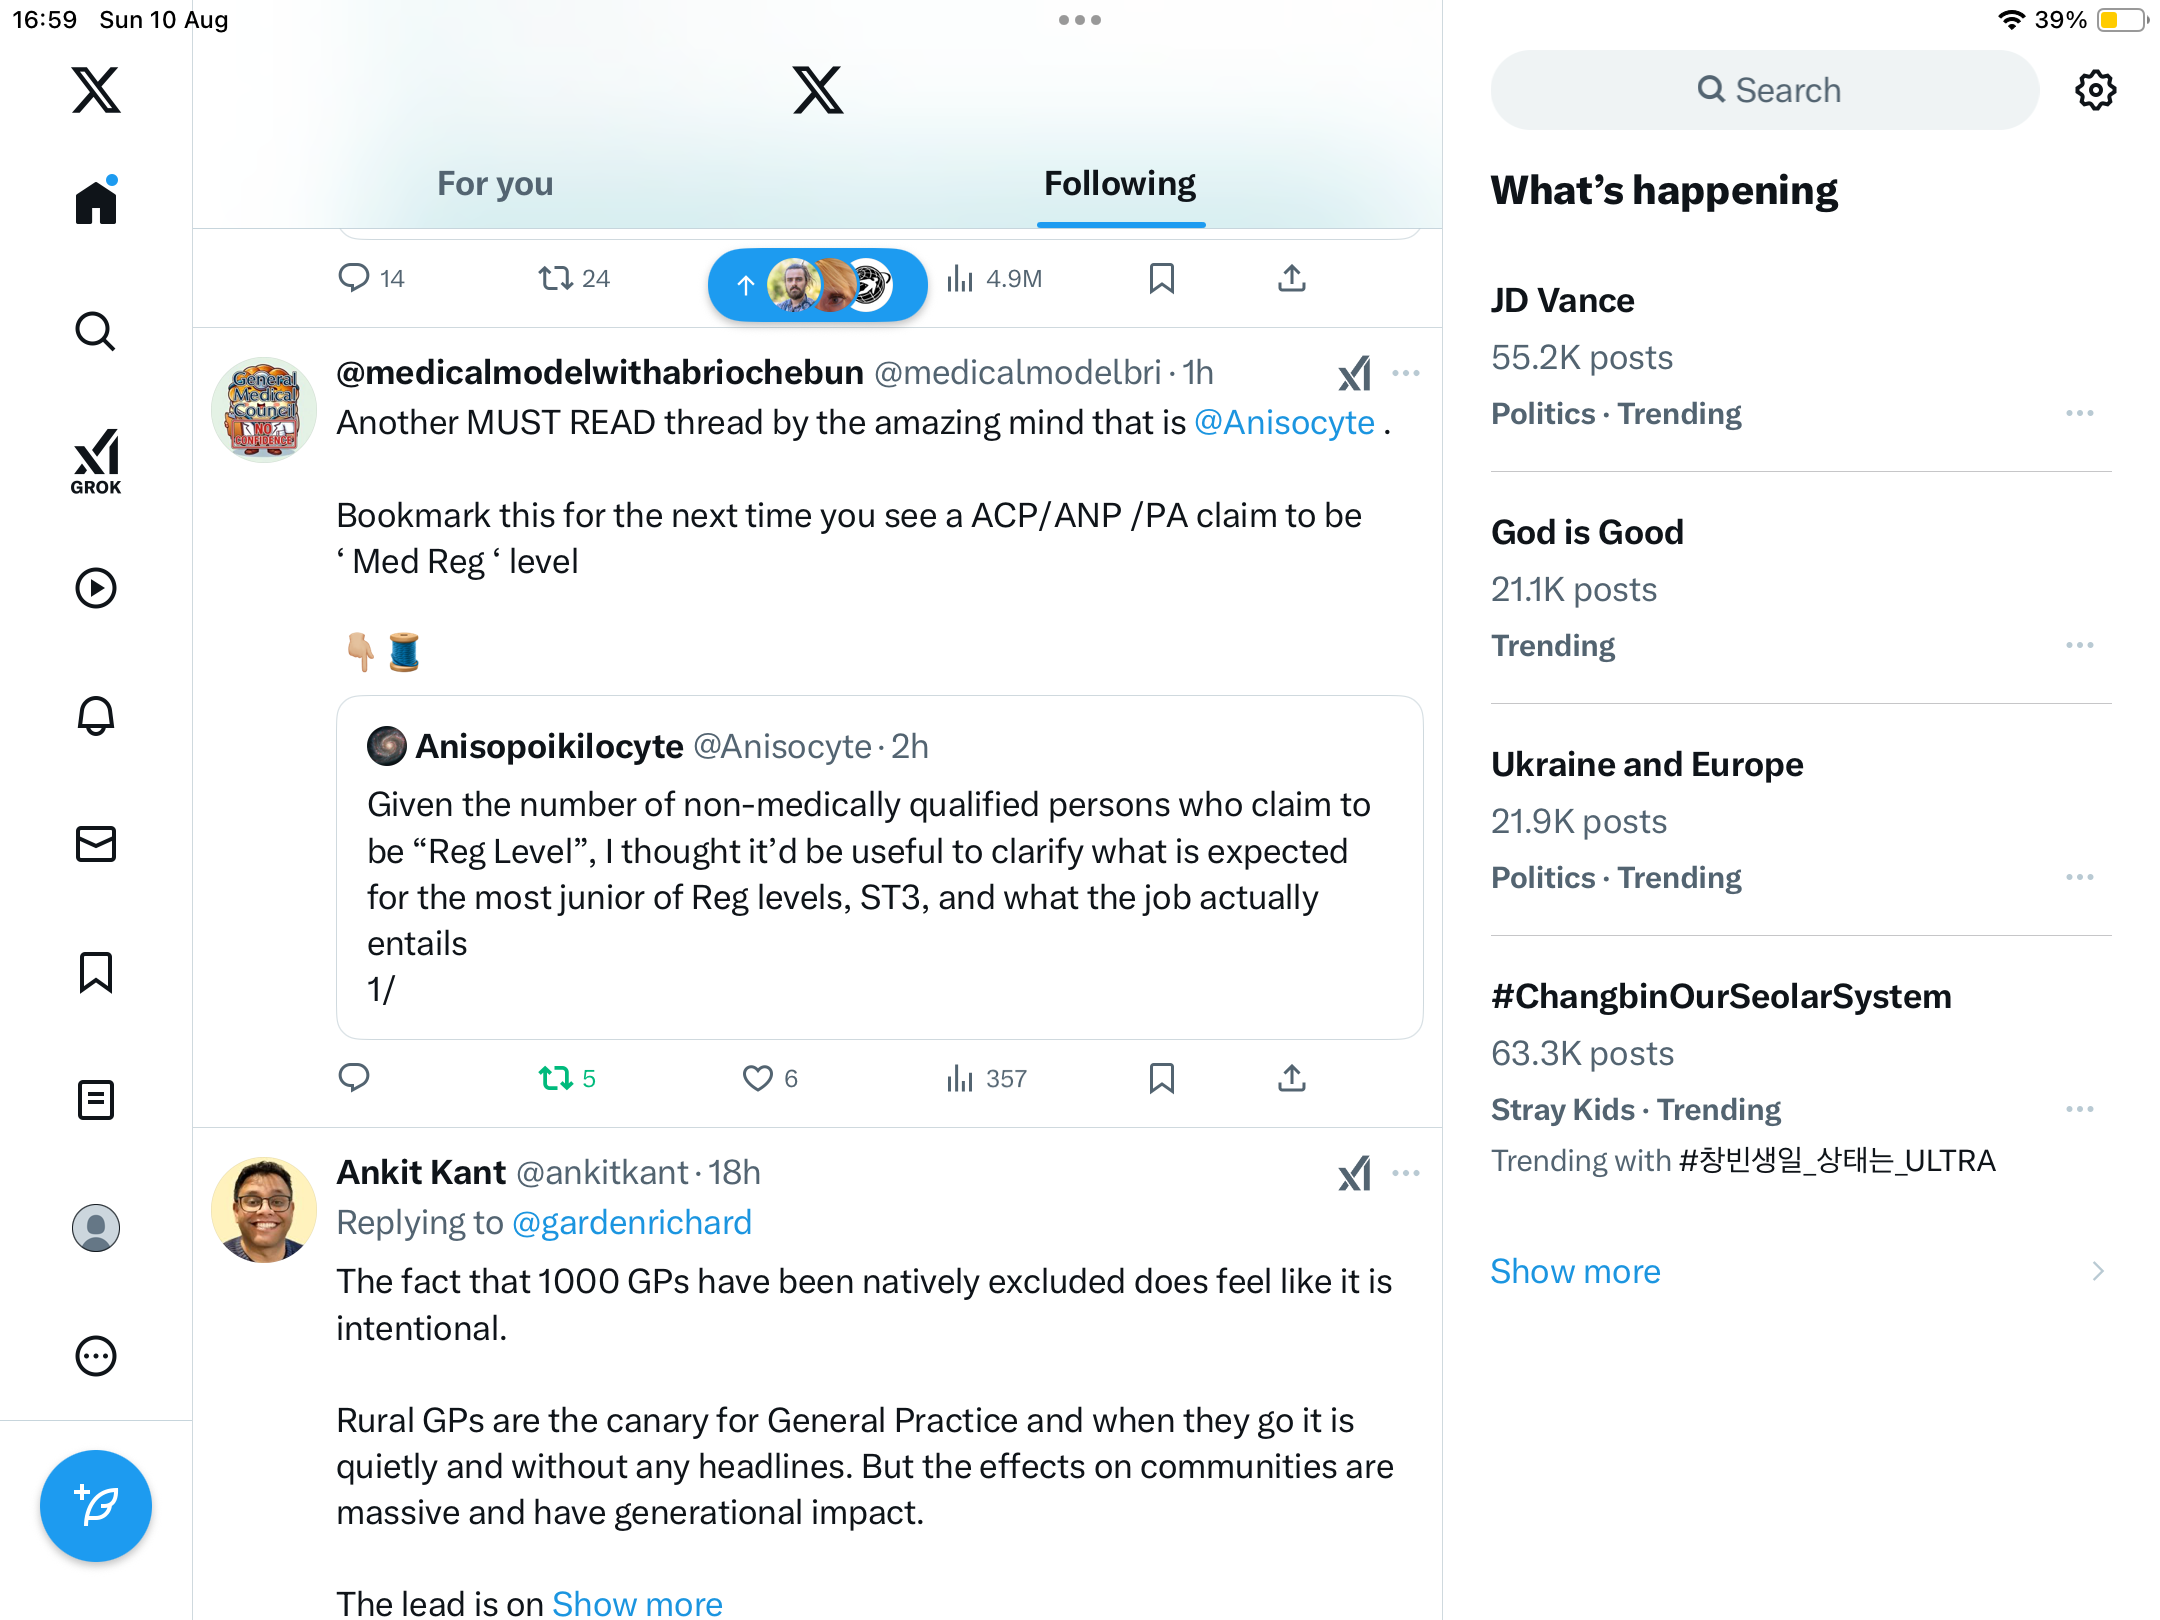Expand Show more trends chevron

[2097, 1271]
